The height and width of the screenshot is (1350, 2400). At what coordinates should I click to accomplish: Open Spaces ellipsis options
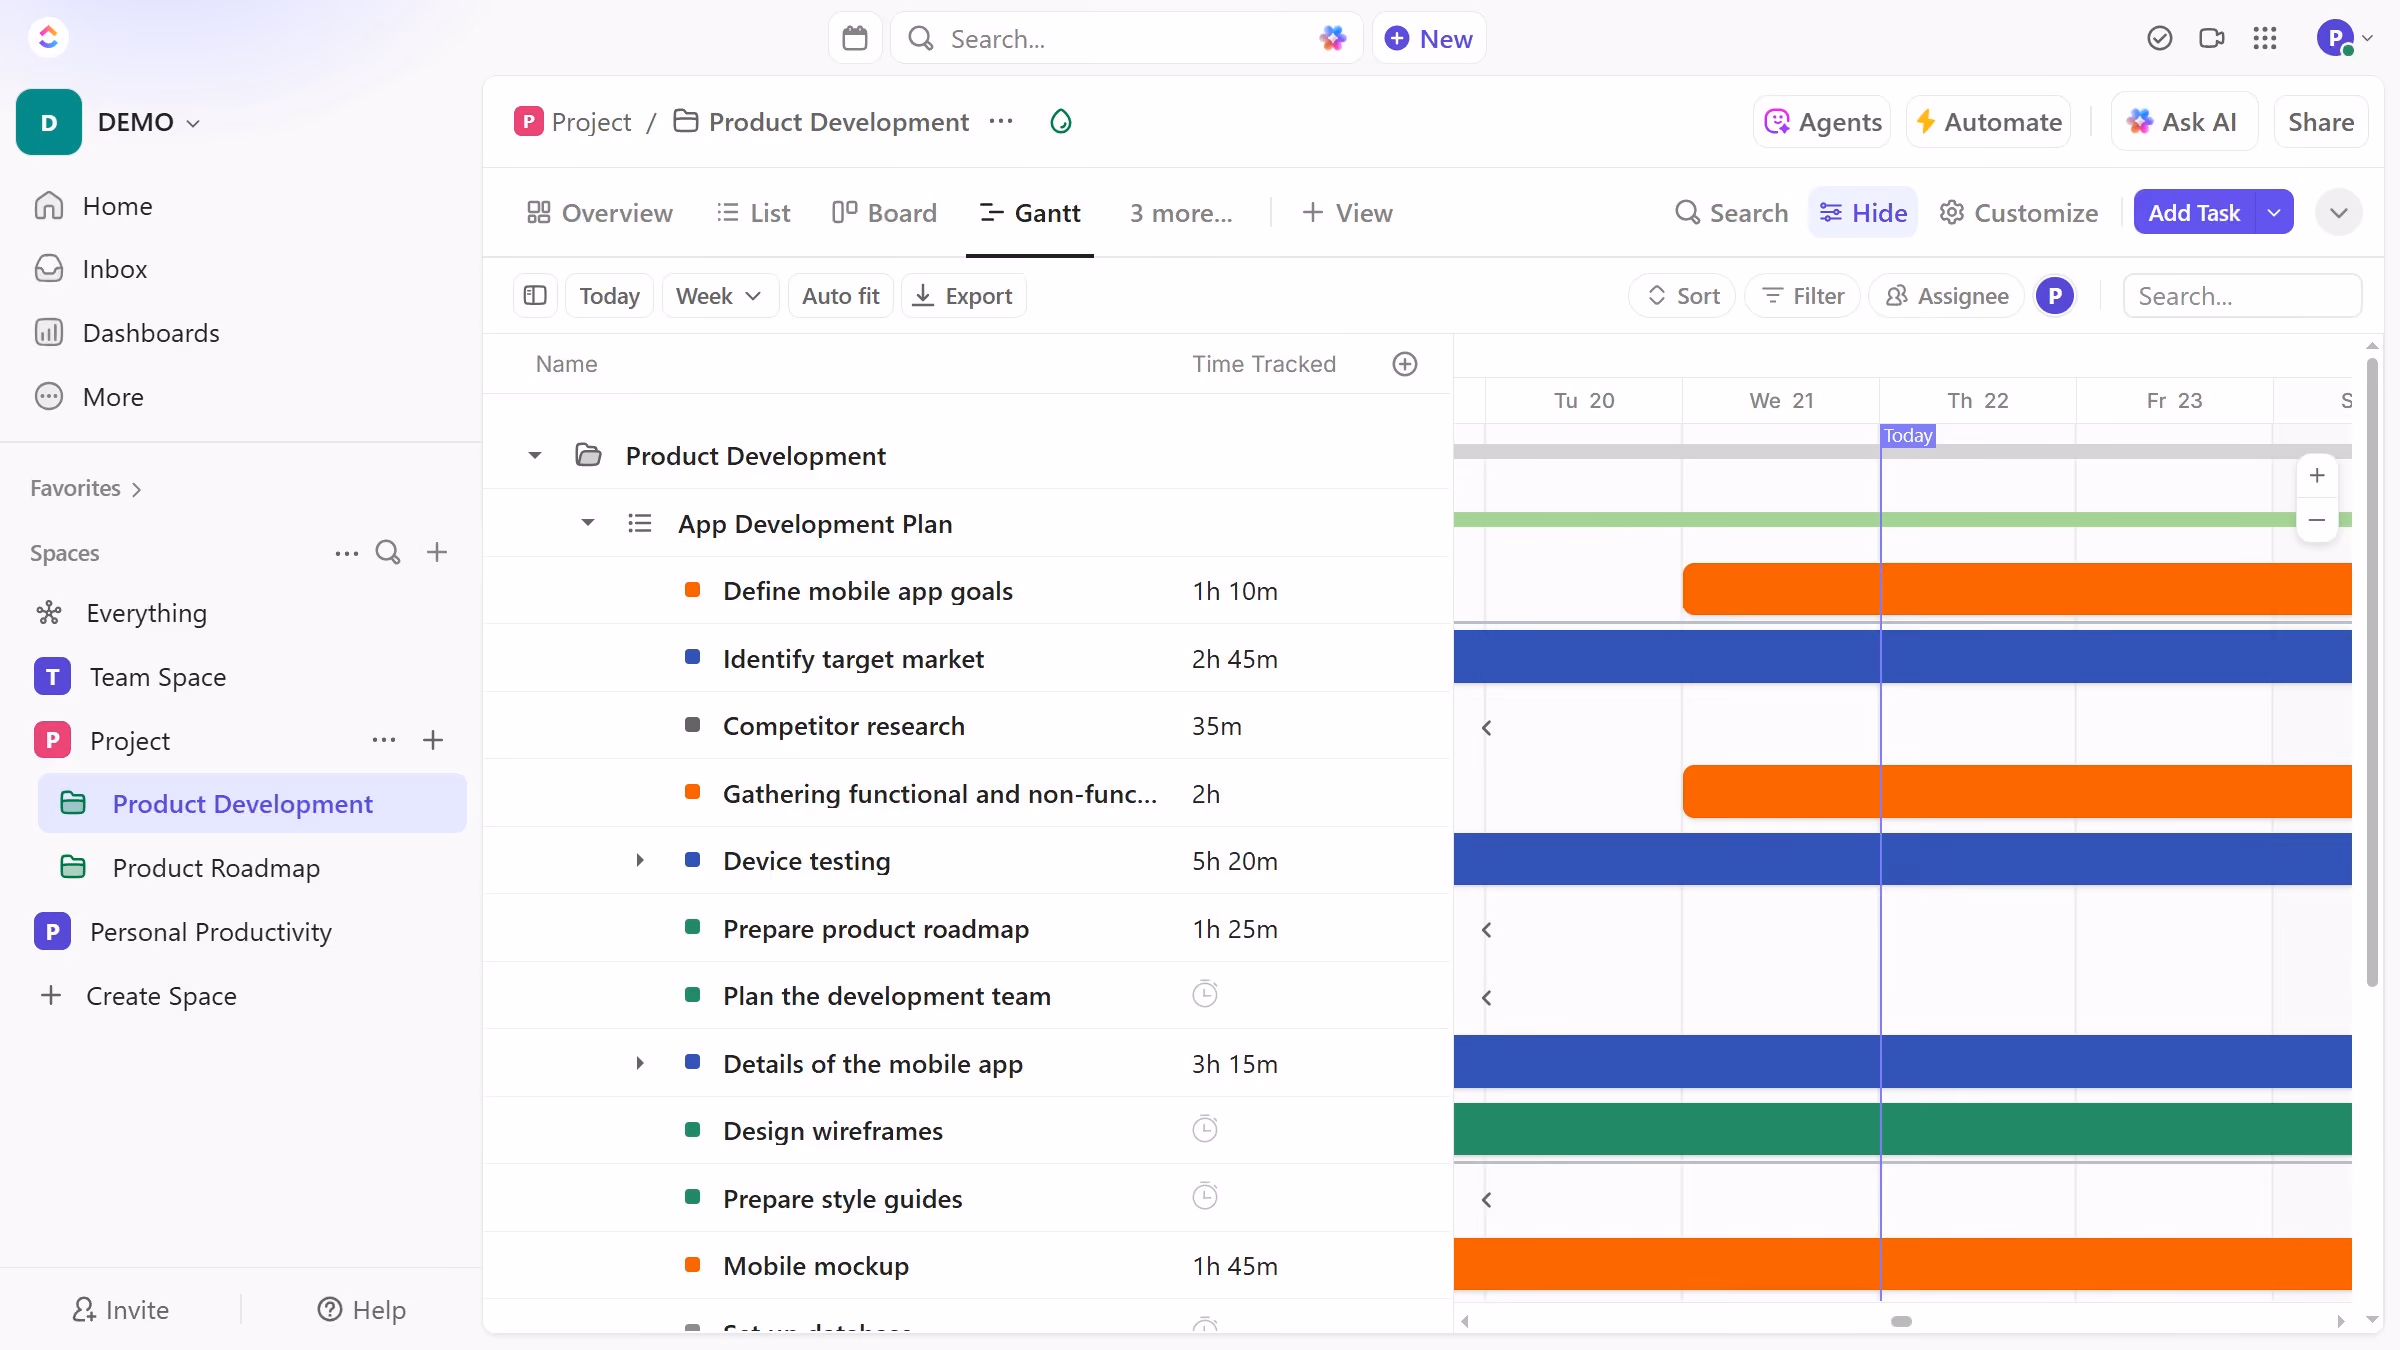click(x=347, y=553)
